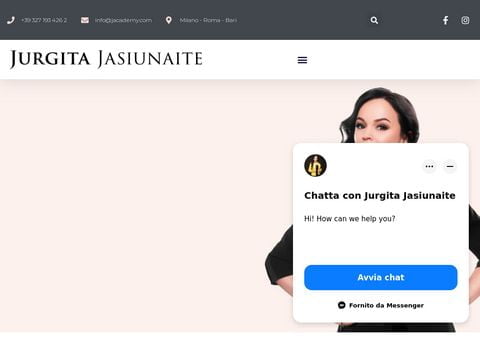This screenshot has width=480, height=360.
Task: Minimize the Messenger chat widget
Action: coord(450,166)
